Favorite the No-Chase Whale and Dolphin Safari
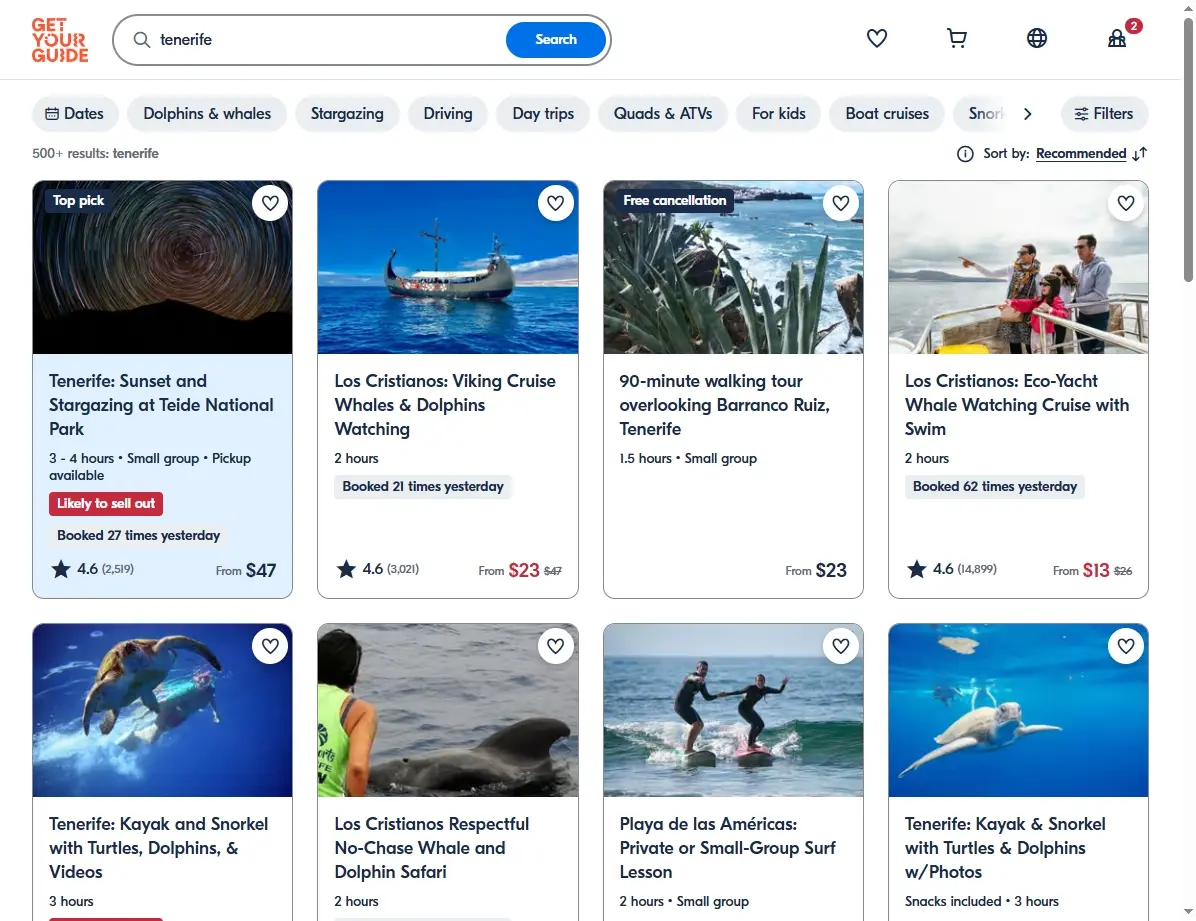The image size is (1196, 921). (555, 646)
